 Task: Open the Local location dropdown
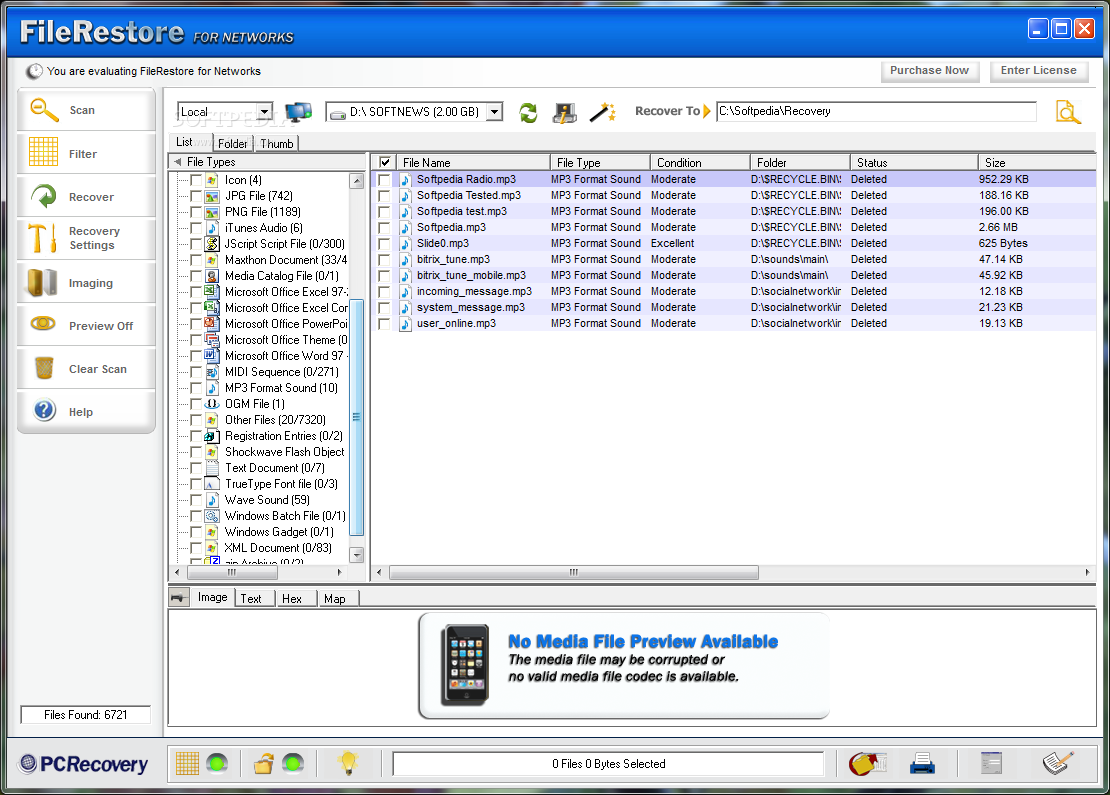265,112
